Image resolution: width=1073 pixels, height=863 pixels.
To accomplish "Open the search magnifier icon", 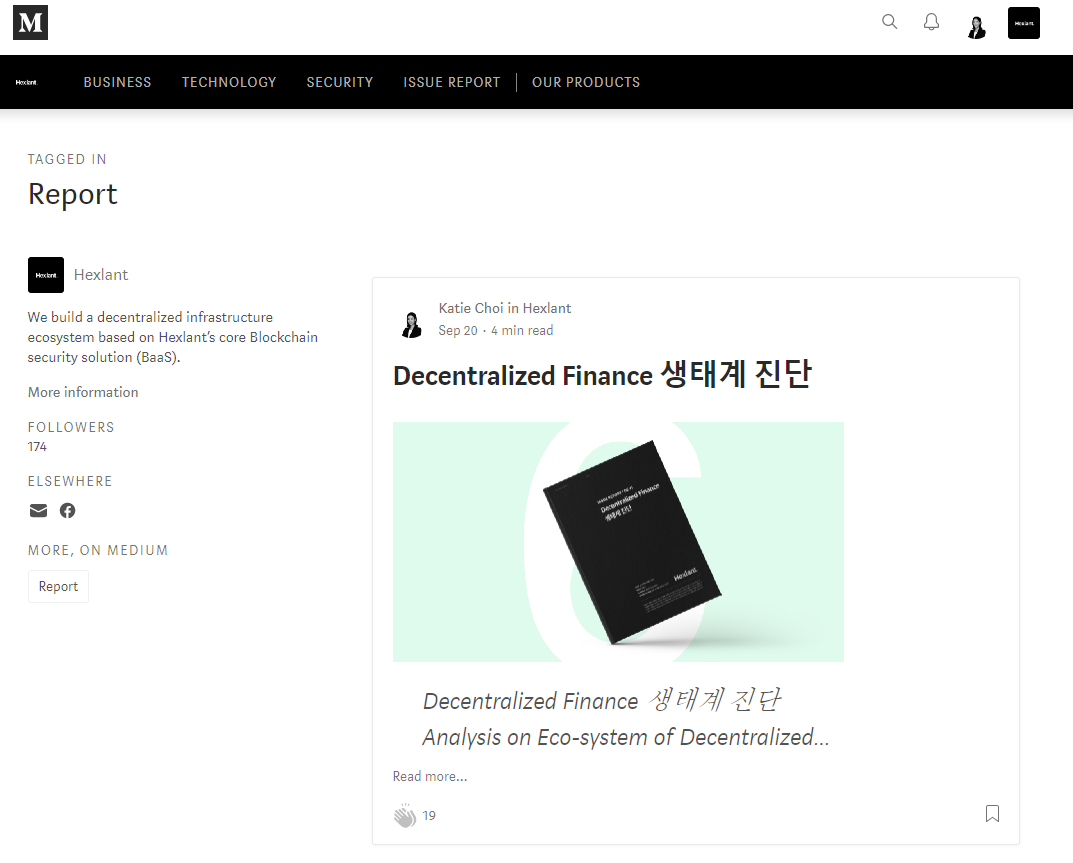I will click(889, 22).
